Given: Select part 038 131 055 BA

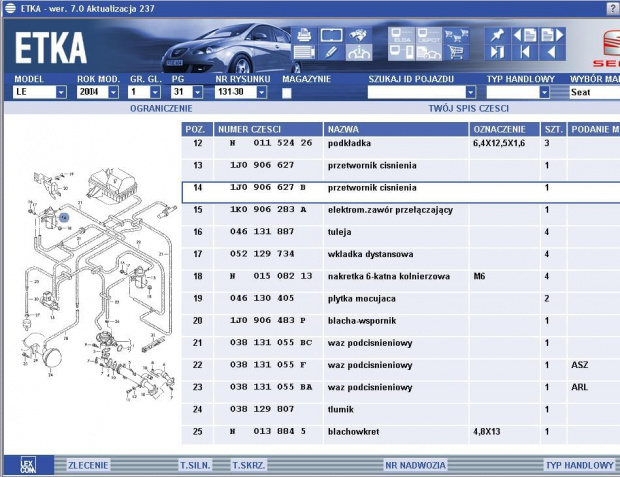Looking at the screenshot, I should [401, 392].
